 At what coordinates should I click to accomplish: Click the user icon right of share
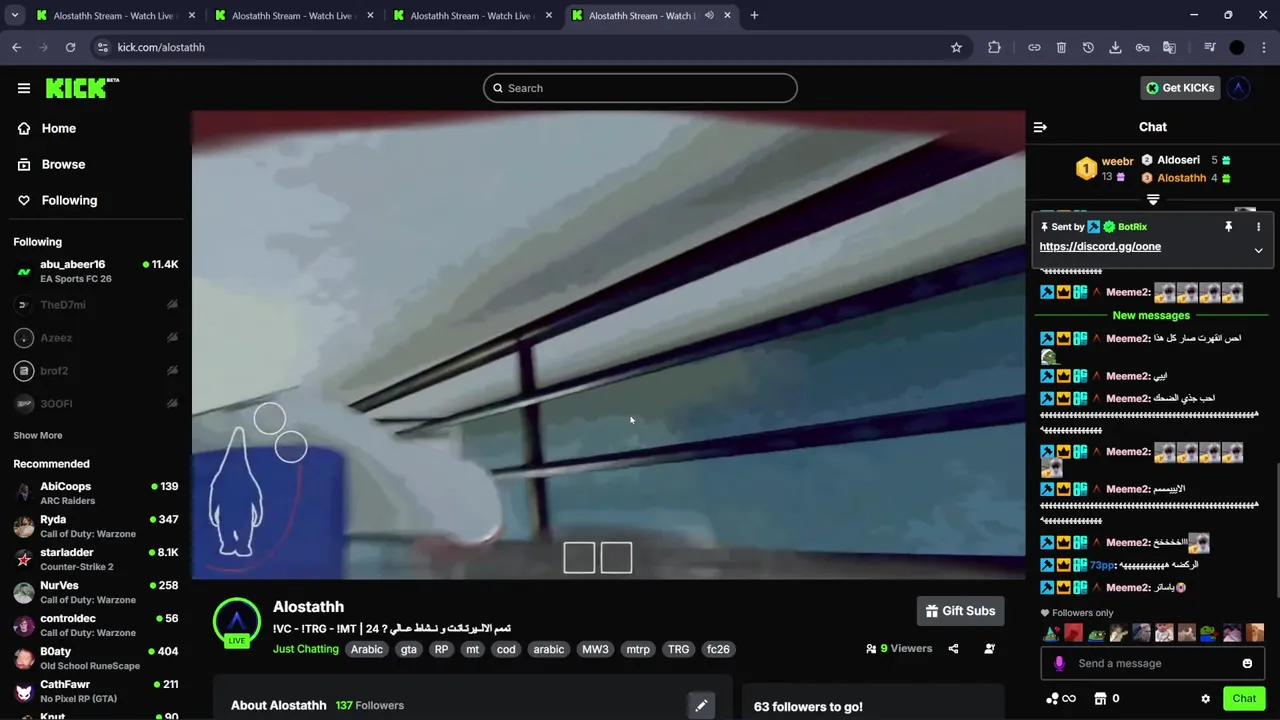pos(989,649)
